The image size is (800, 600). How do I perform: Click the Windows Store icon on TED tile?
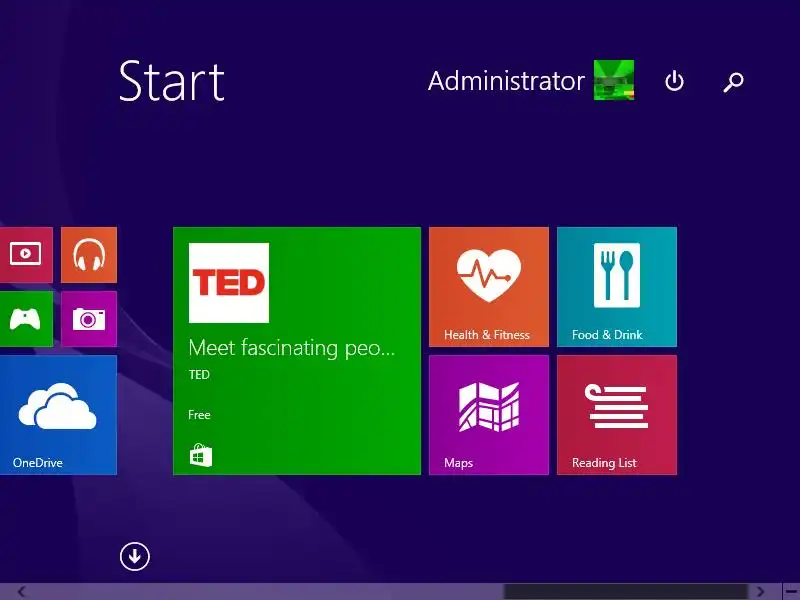(201, 455)
